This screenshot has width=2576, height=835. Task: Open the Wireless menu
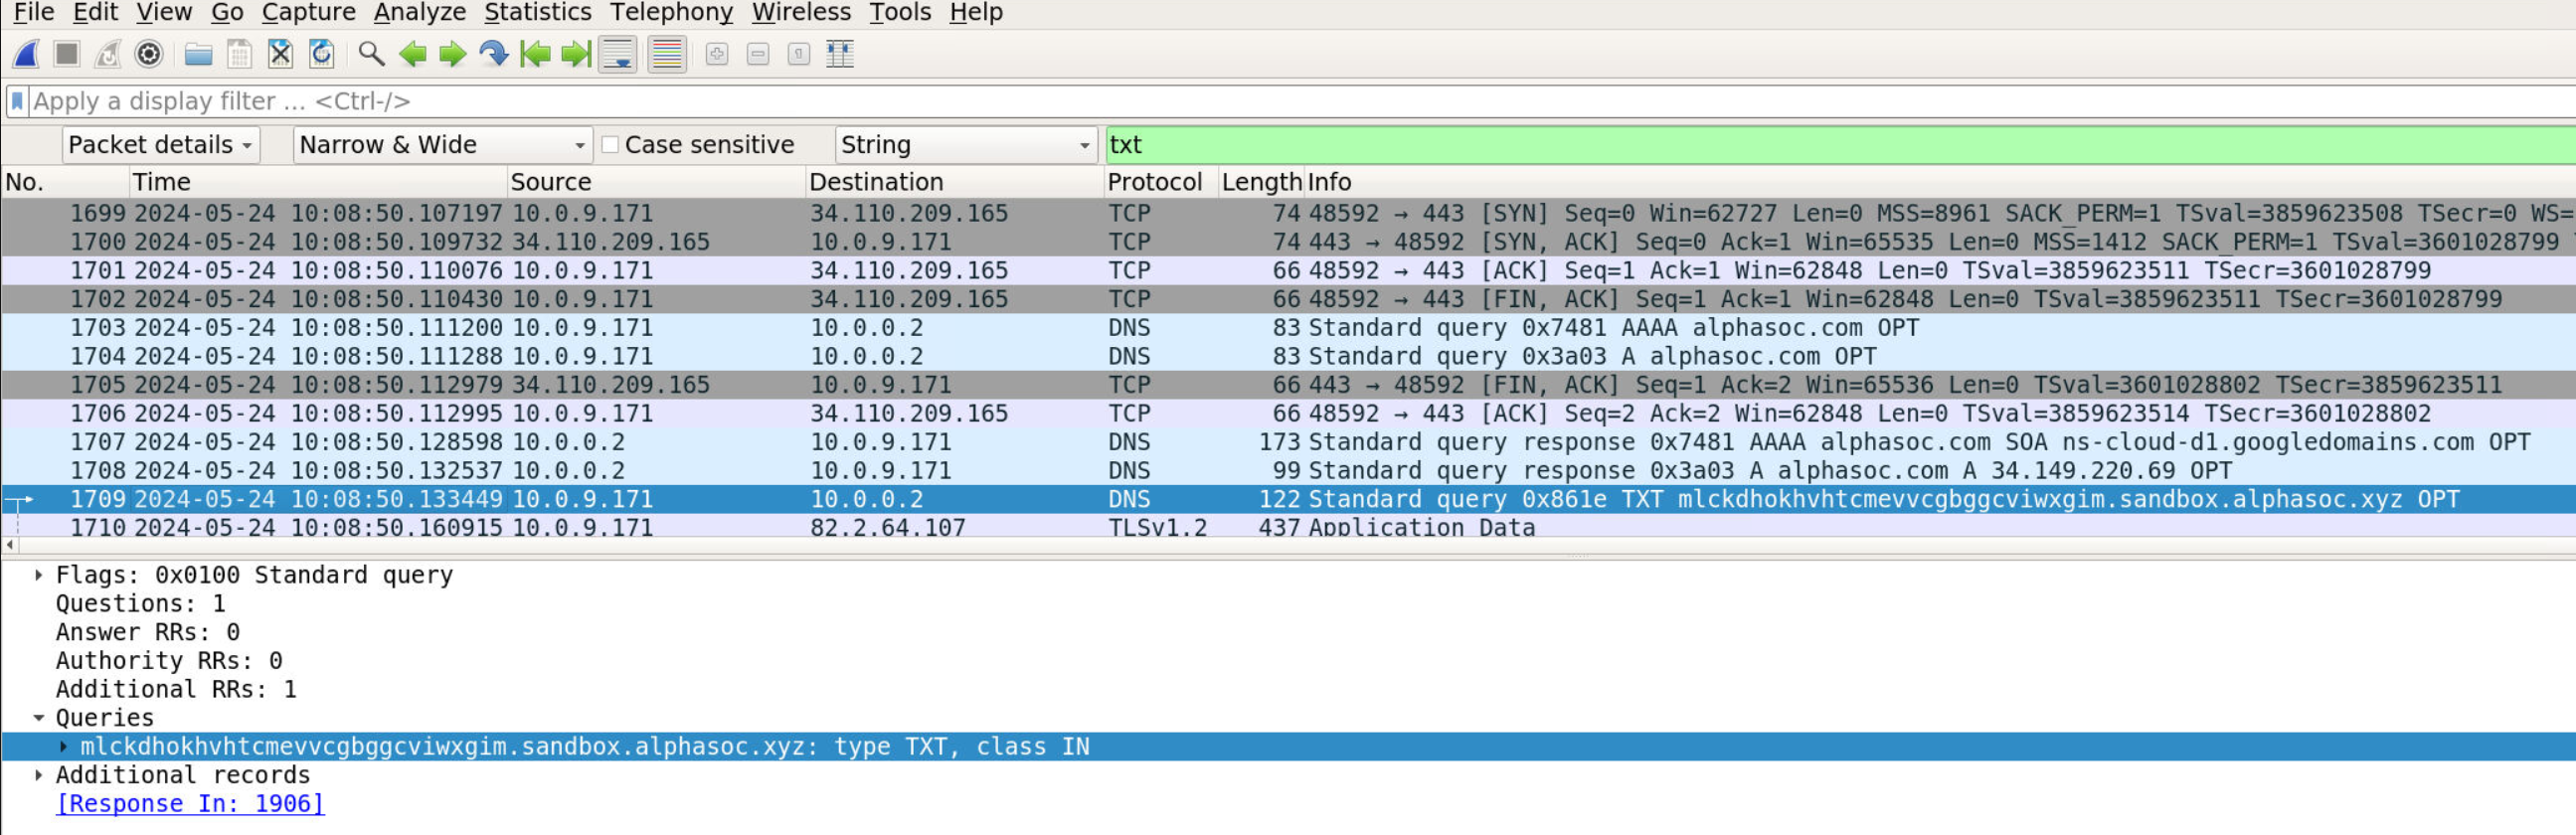(801, 12)
